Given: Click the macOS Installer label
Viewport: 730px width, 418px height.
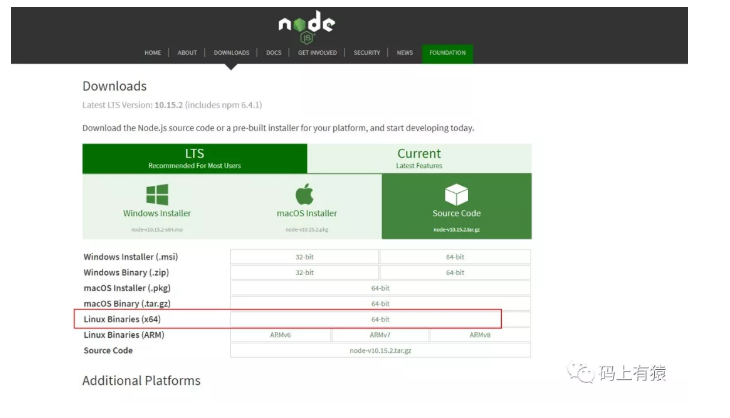Looking at the screenshot, I should coord(306,213).
